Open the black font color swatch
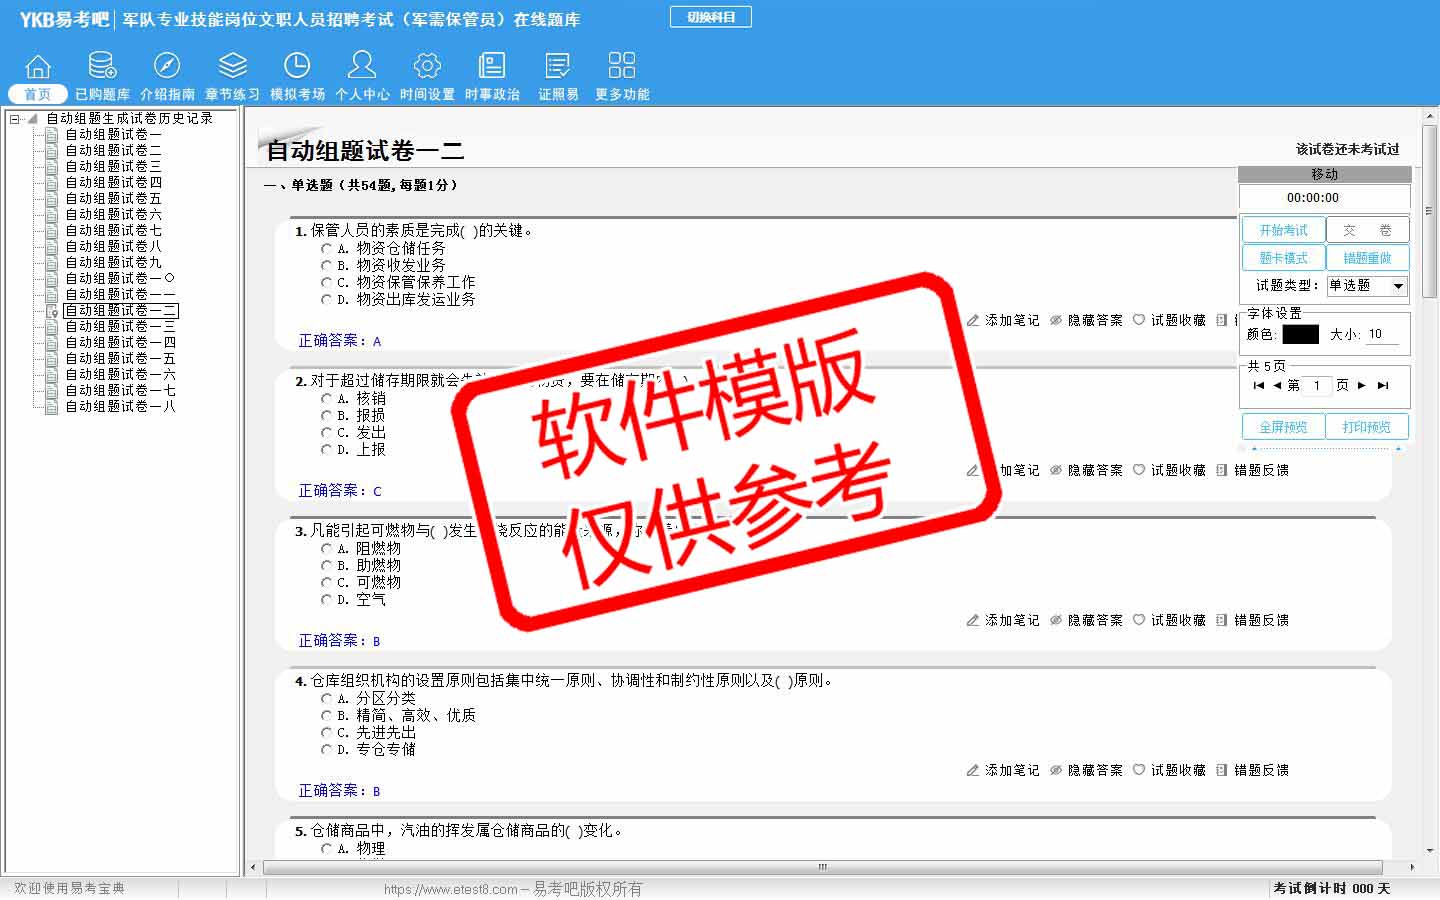The width and height of the screenshot is (1440, 900). [1300, 335]
